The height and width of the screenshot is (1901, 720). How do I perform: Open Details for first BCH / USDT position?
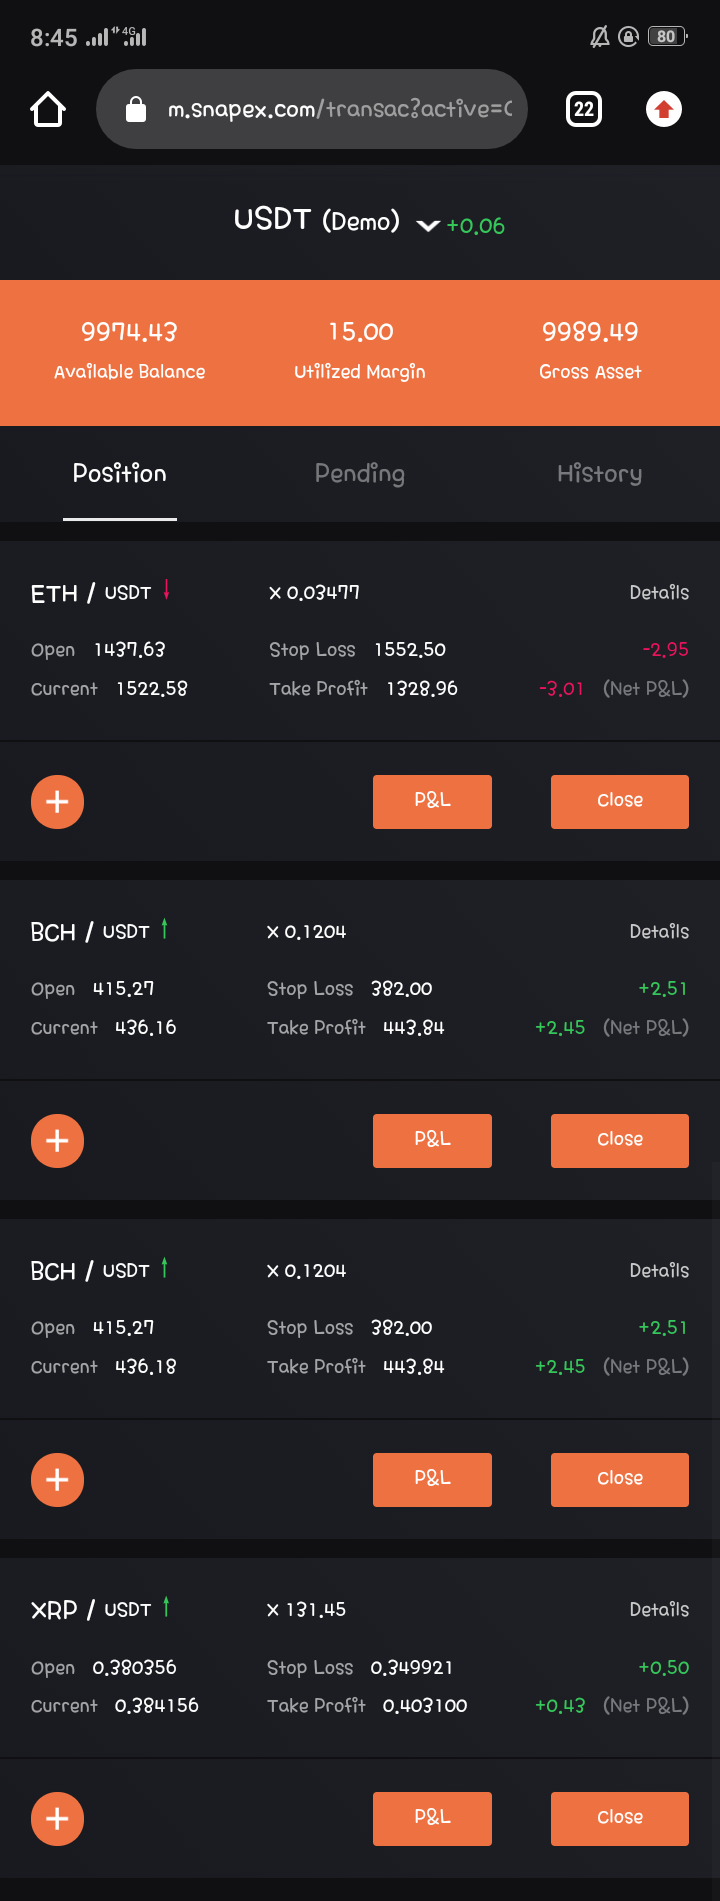[x=659, y=931]
